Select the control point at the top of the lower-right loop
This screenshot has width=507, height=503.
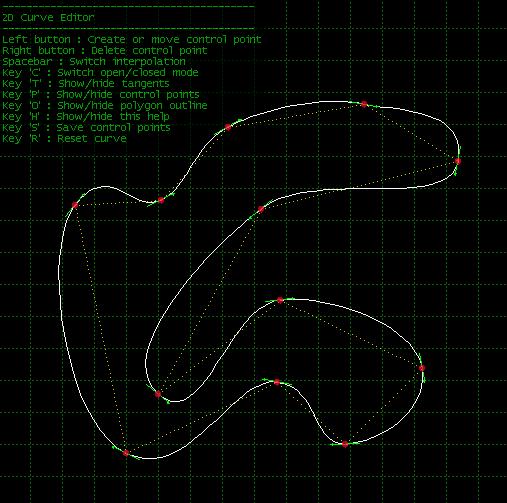click(280, 300)
